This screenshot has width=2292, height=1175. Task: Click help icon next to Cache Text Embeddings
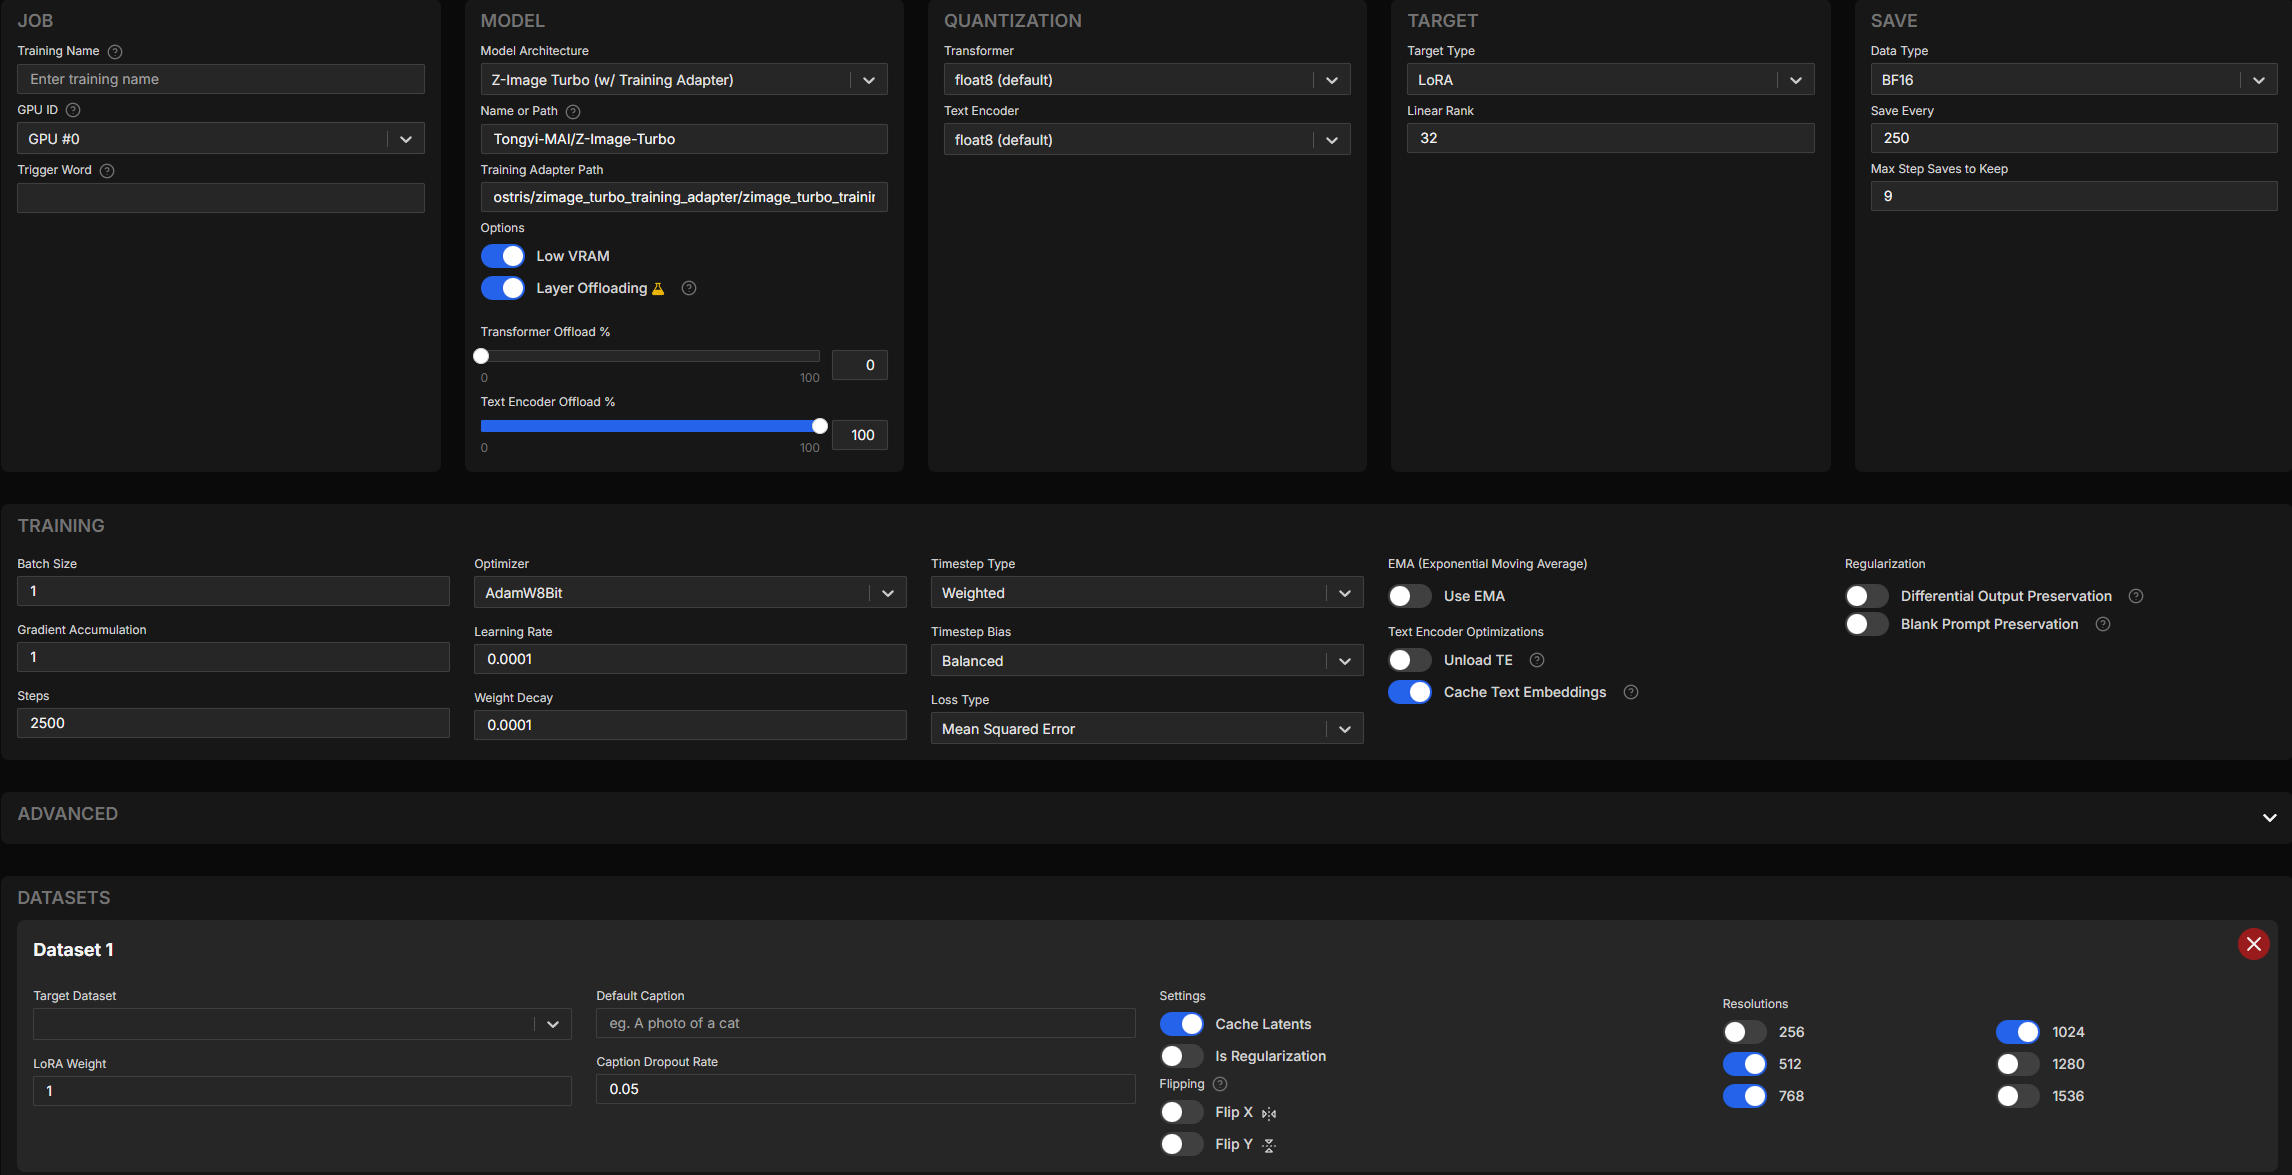(x=1631, y=692)
